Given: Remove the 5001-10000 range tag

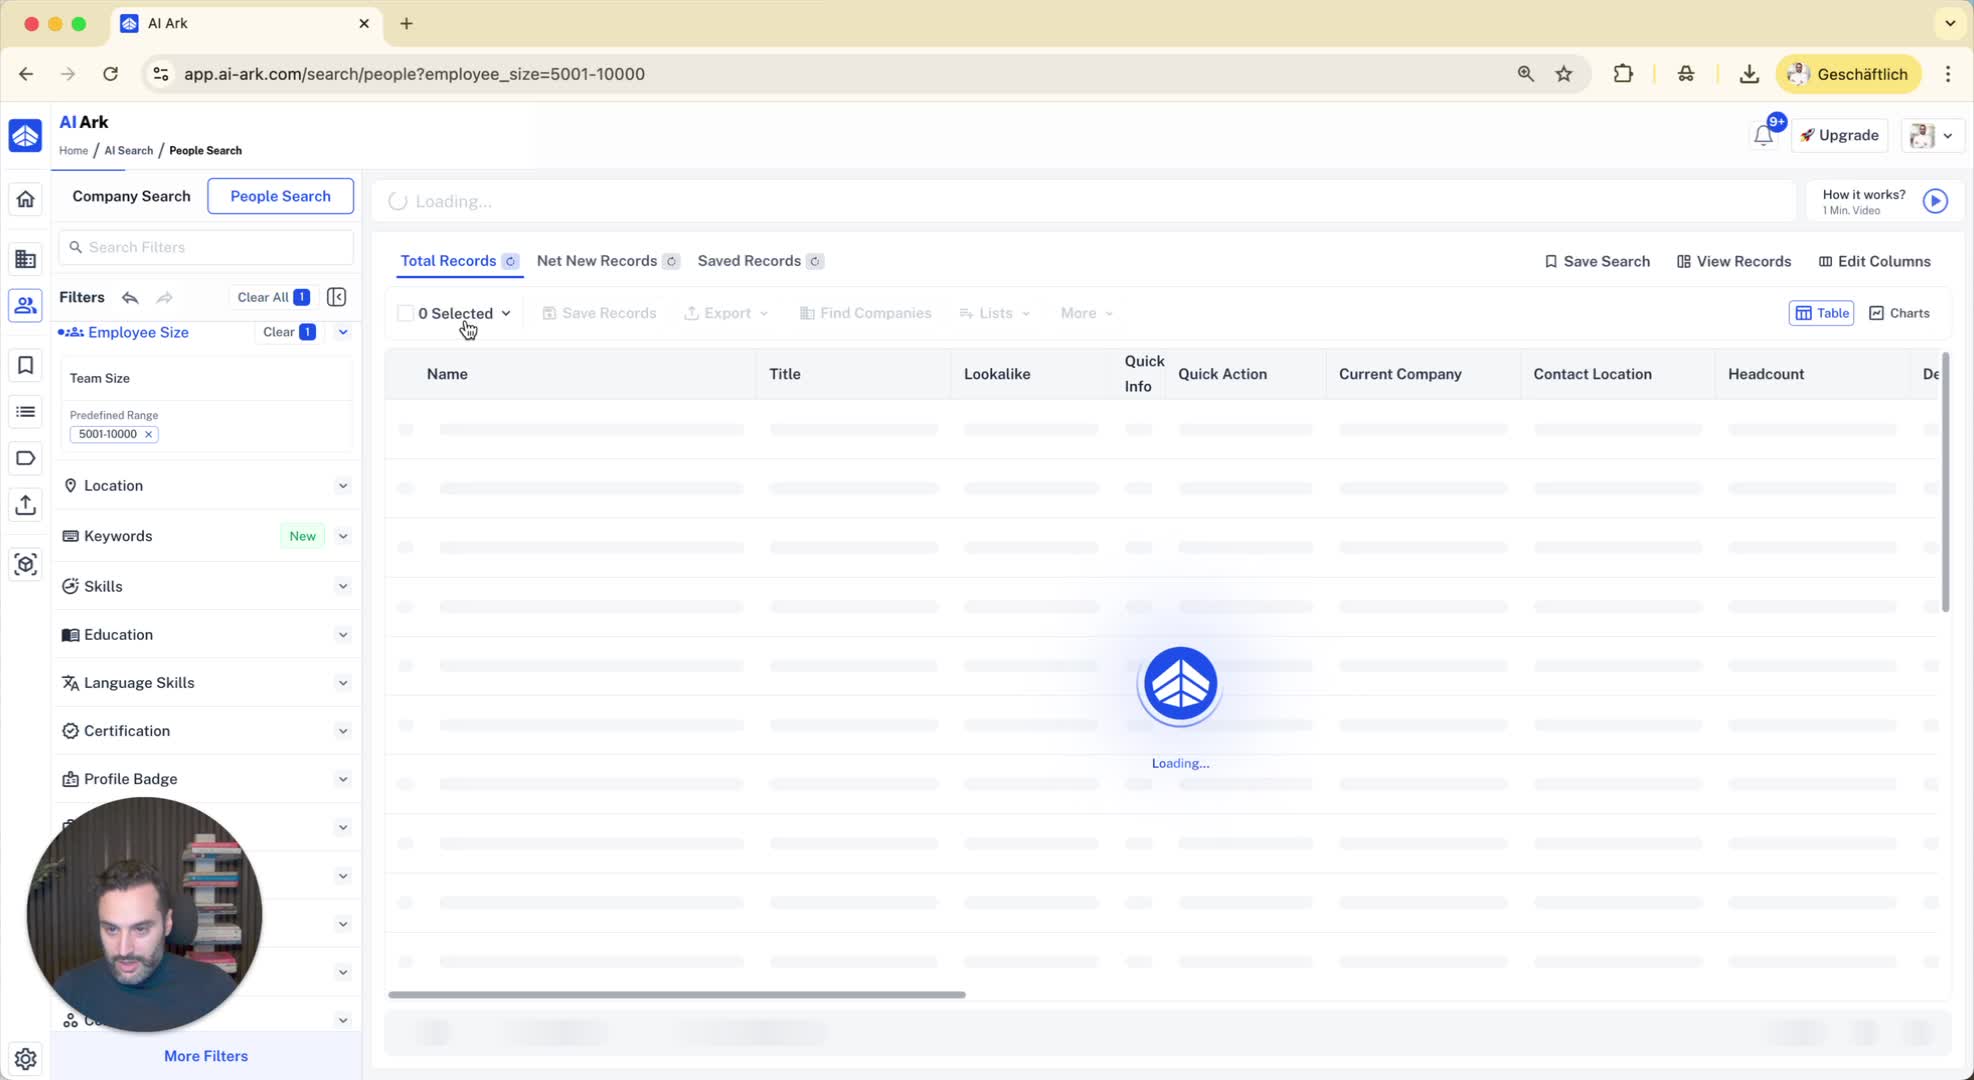Looking at the screenshot, I should (148, 434).
